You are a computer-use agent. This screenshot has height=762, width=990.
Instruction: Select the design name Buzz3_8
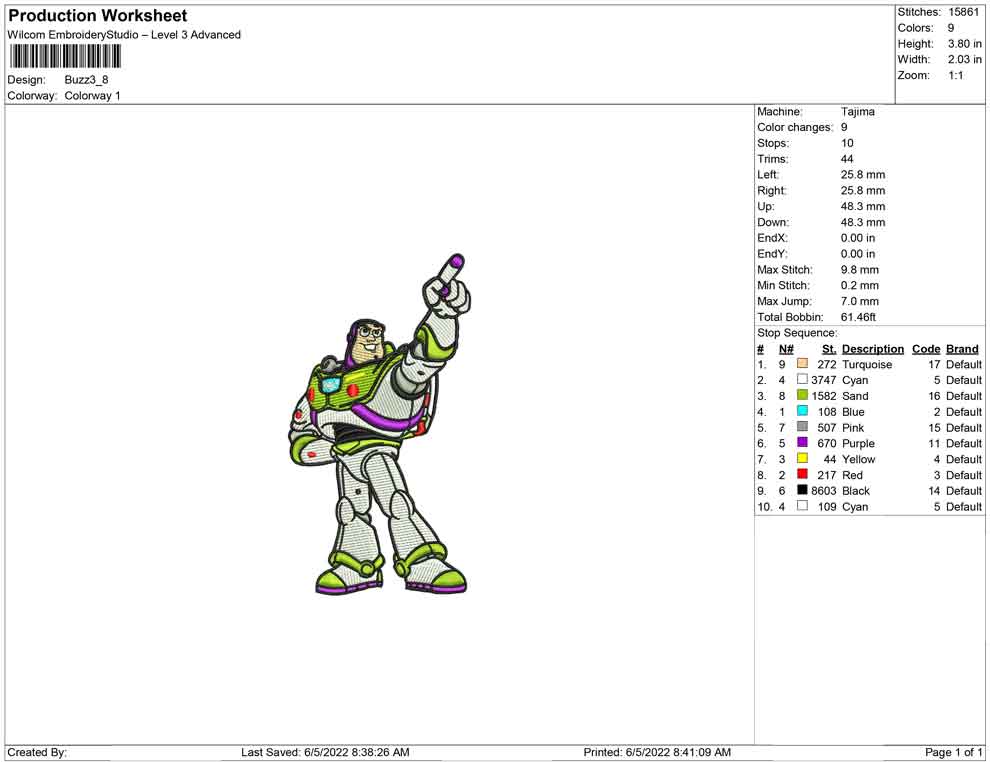coord(86,80)
